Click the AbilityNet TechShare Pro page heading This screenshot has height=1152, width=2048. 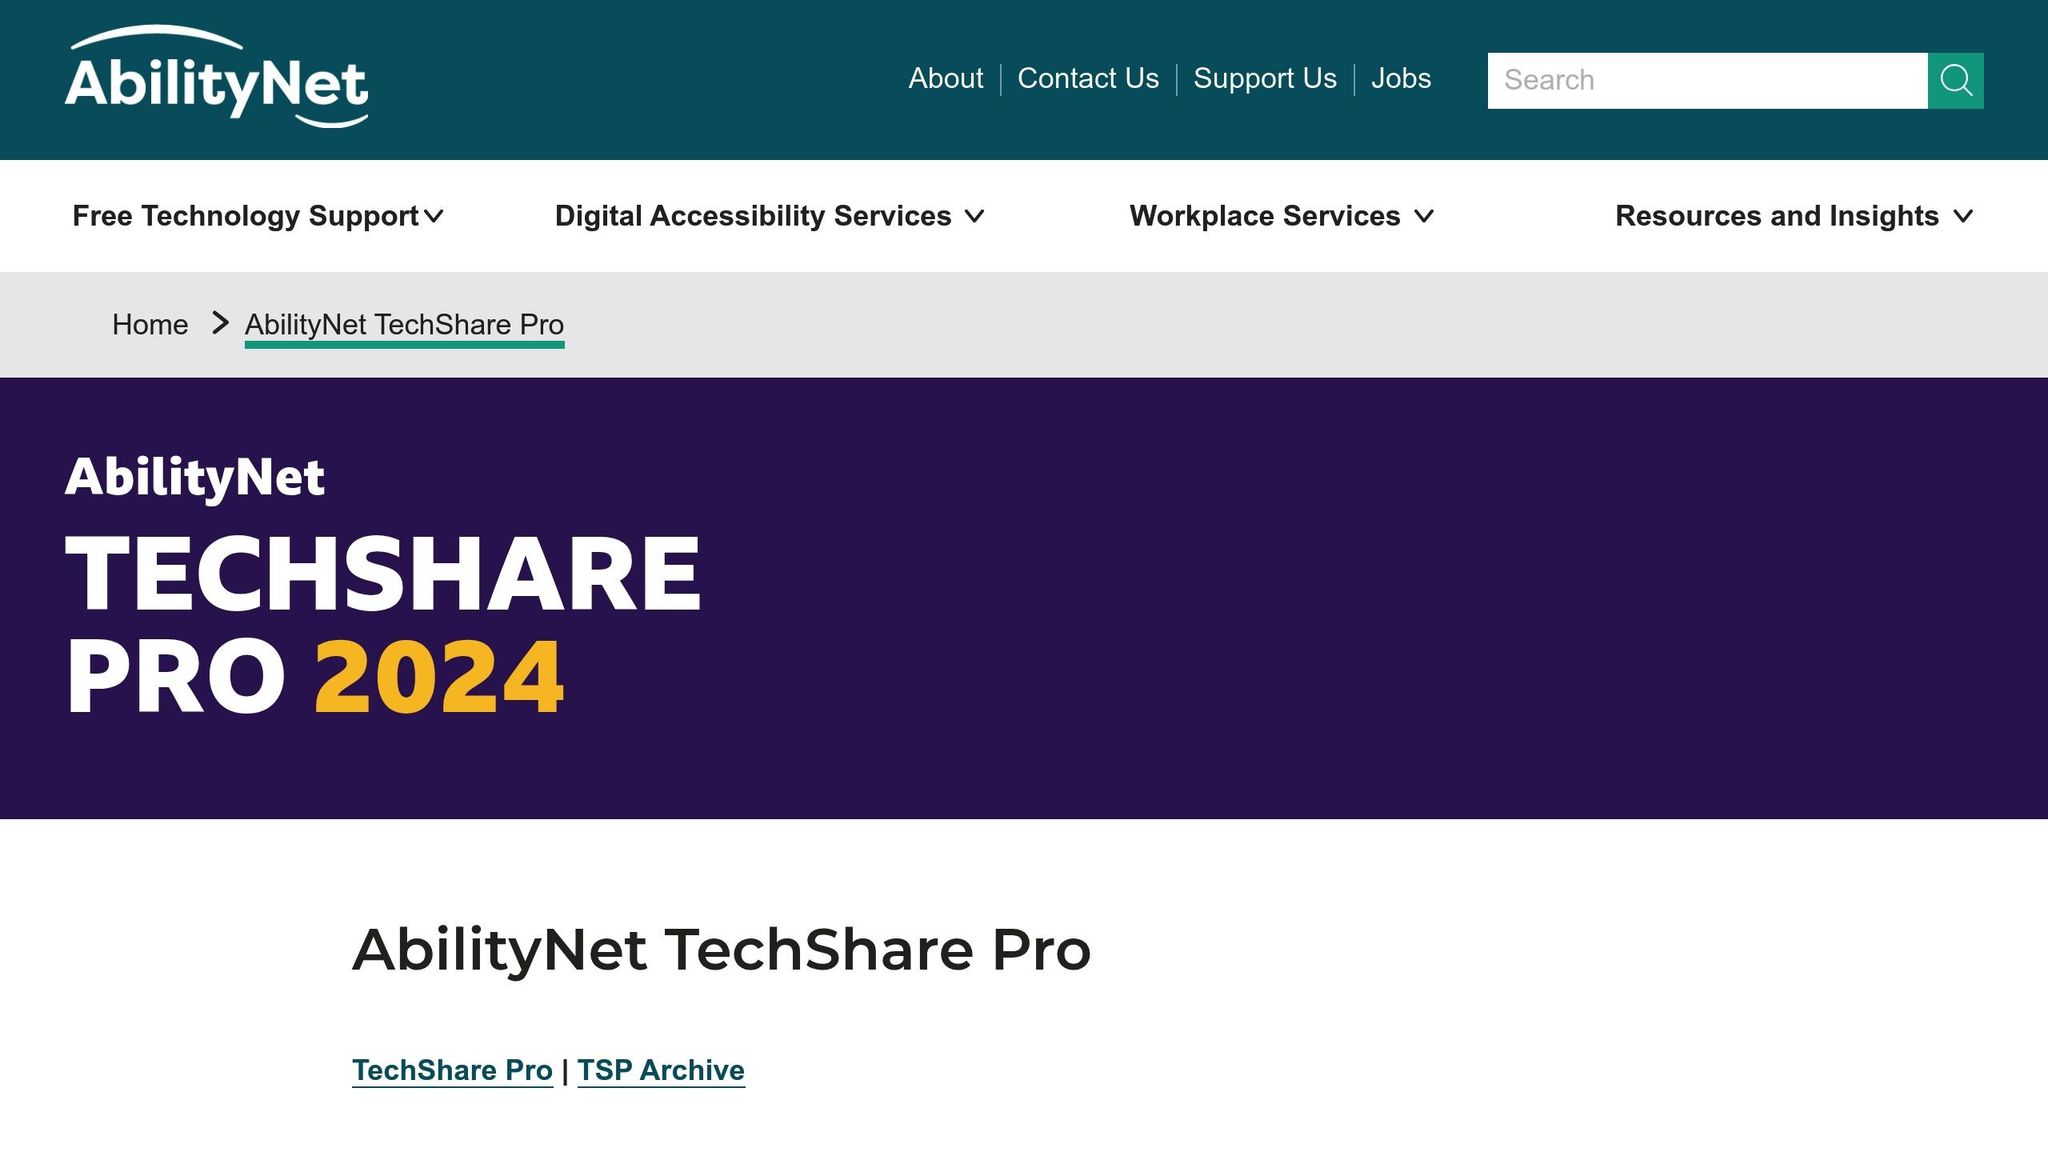721,949
